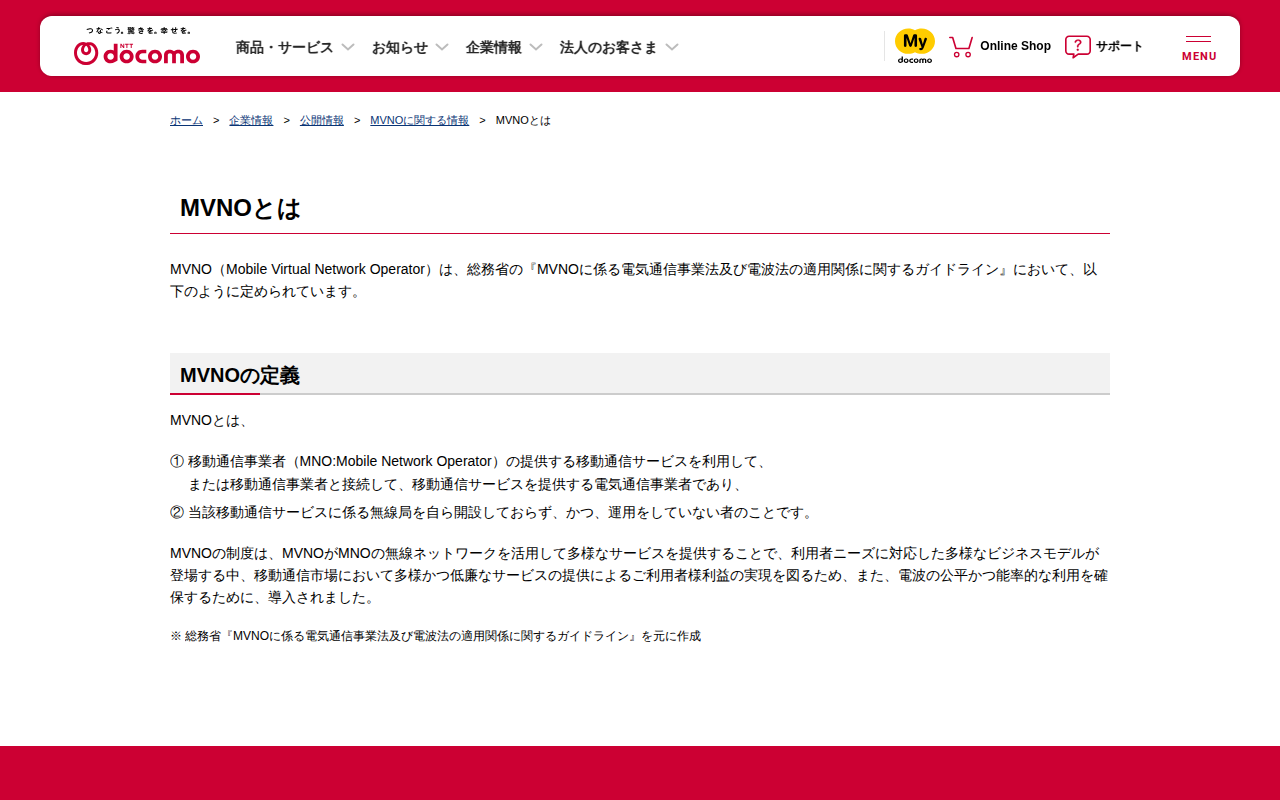Image resolution: width=1280 pixels, height=800 pixels.
Task: Open the hamburger MENU button
Action: [x=1199, y=48]
